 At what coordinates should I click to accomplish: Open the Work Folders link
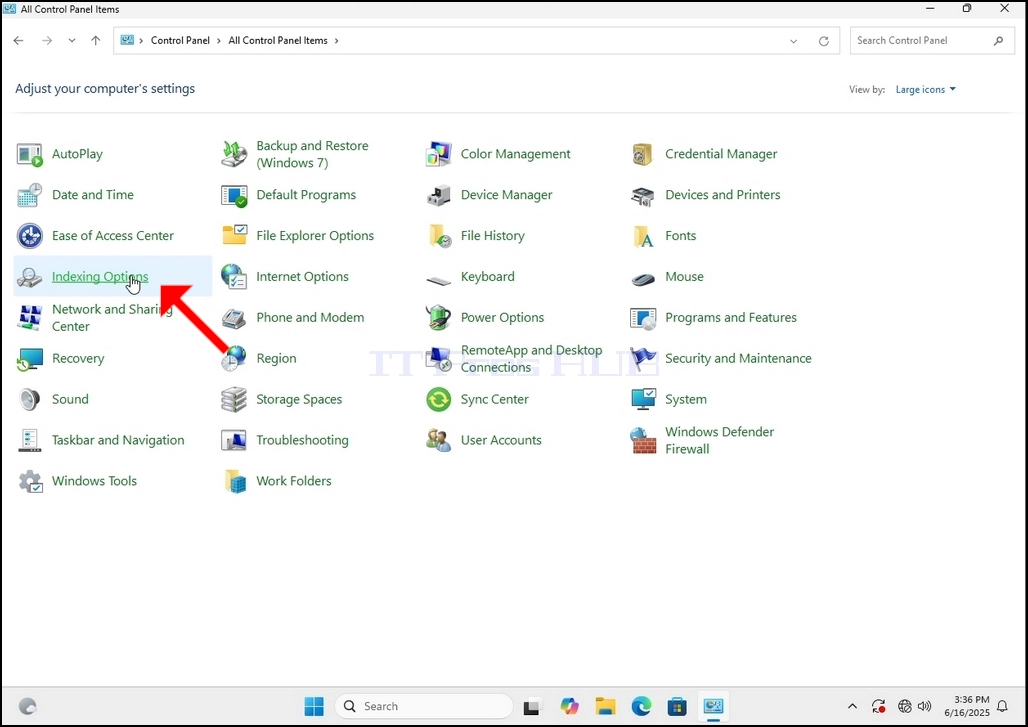(x=294, y=481)
